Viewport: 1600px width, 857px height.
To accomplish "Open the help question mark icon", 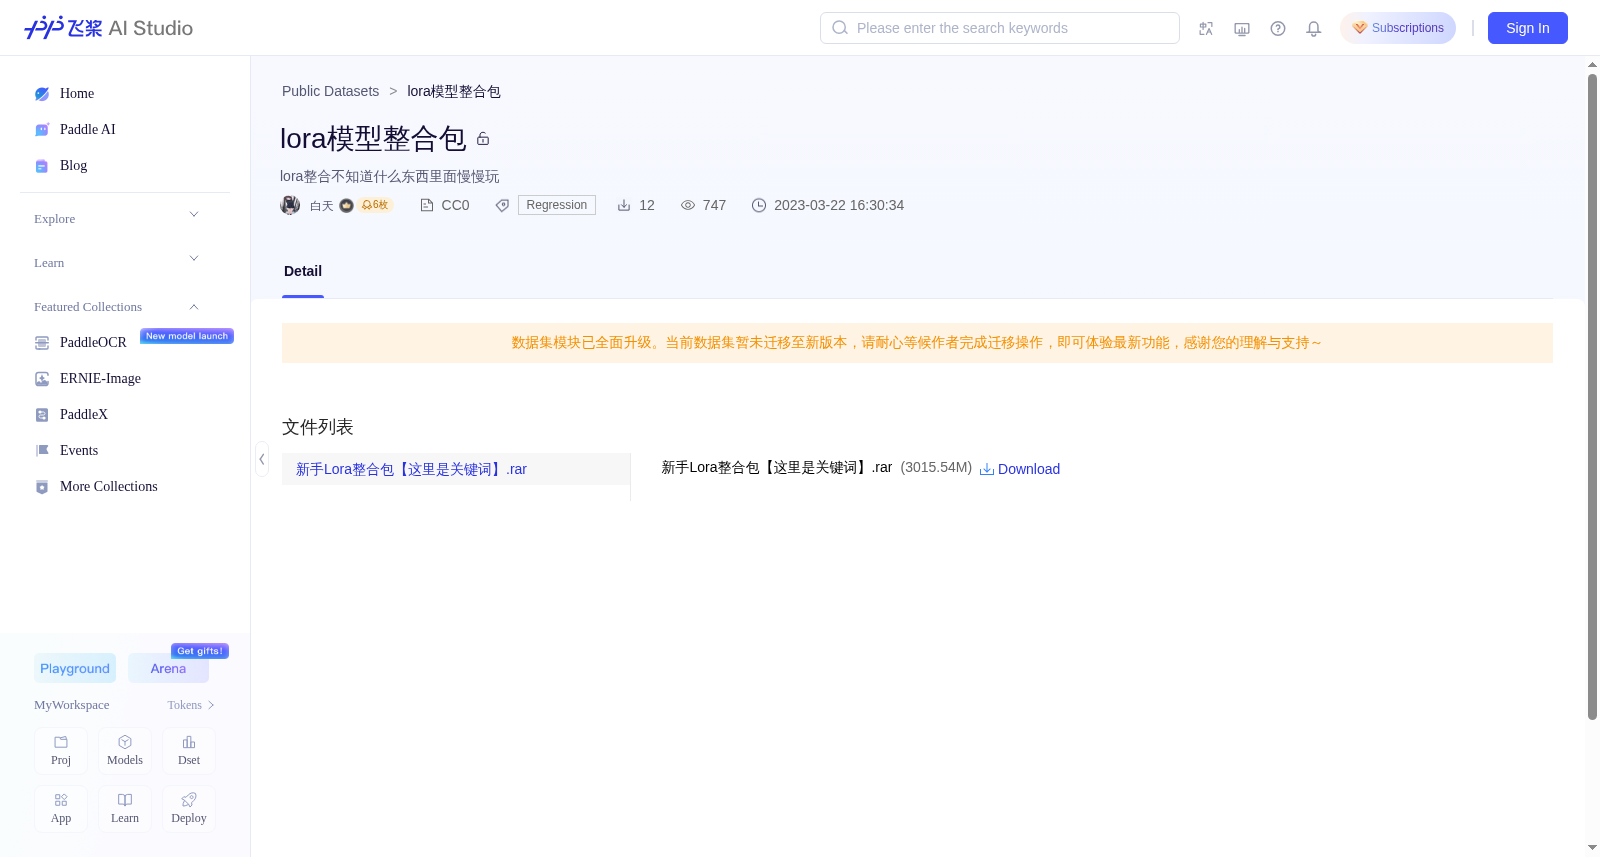I will tap(1278, 29).
